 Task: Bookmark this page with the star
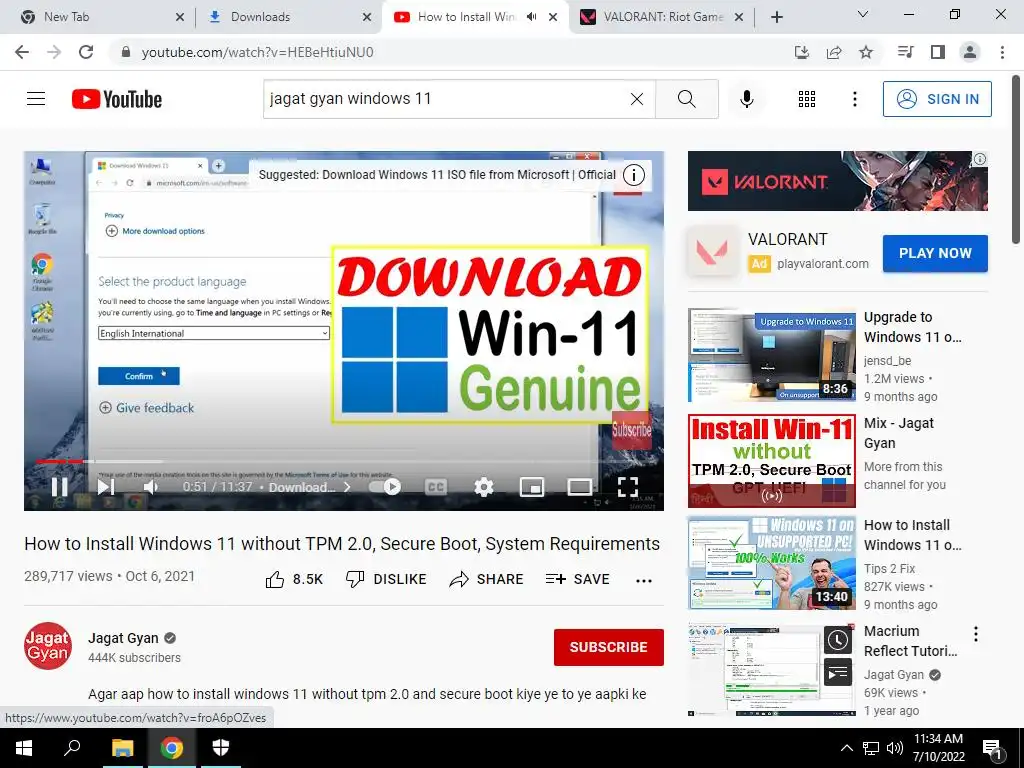866,52
